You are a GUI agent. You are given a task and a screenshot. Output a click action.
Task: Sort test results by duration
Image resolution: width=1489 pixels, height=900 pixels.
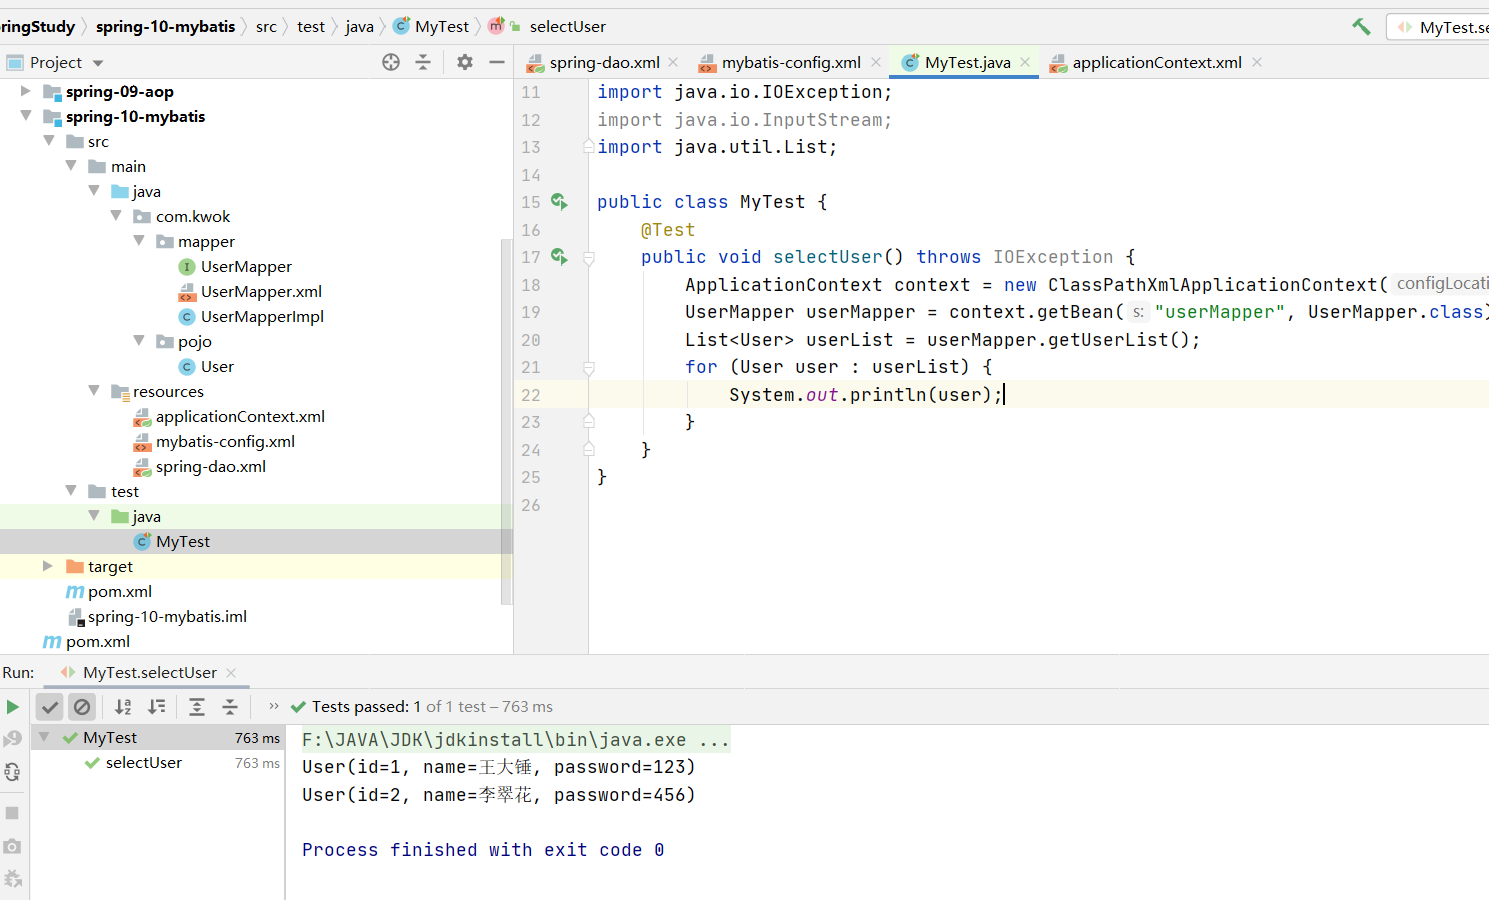click(157, 707)
